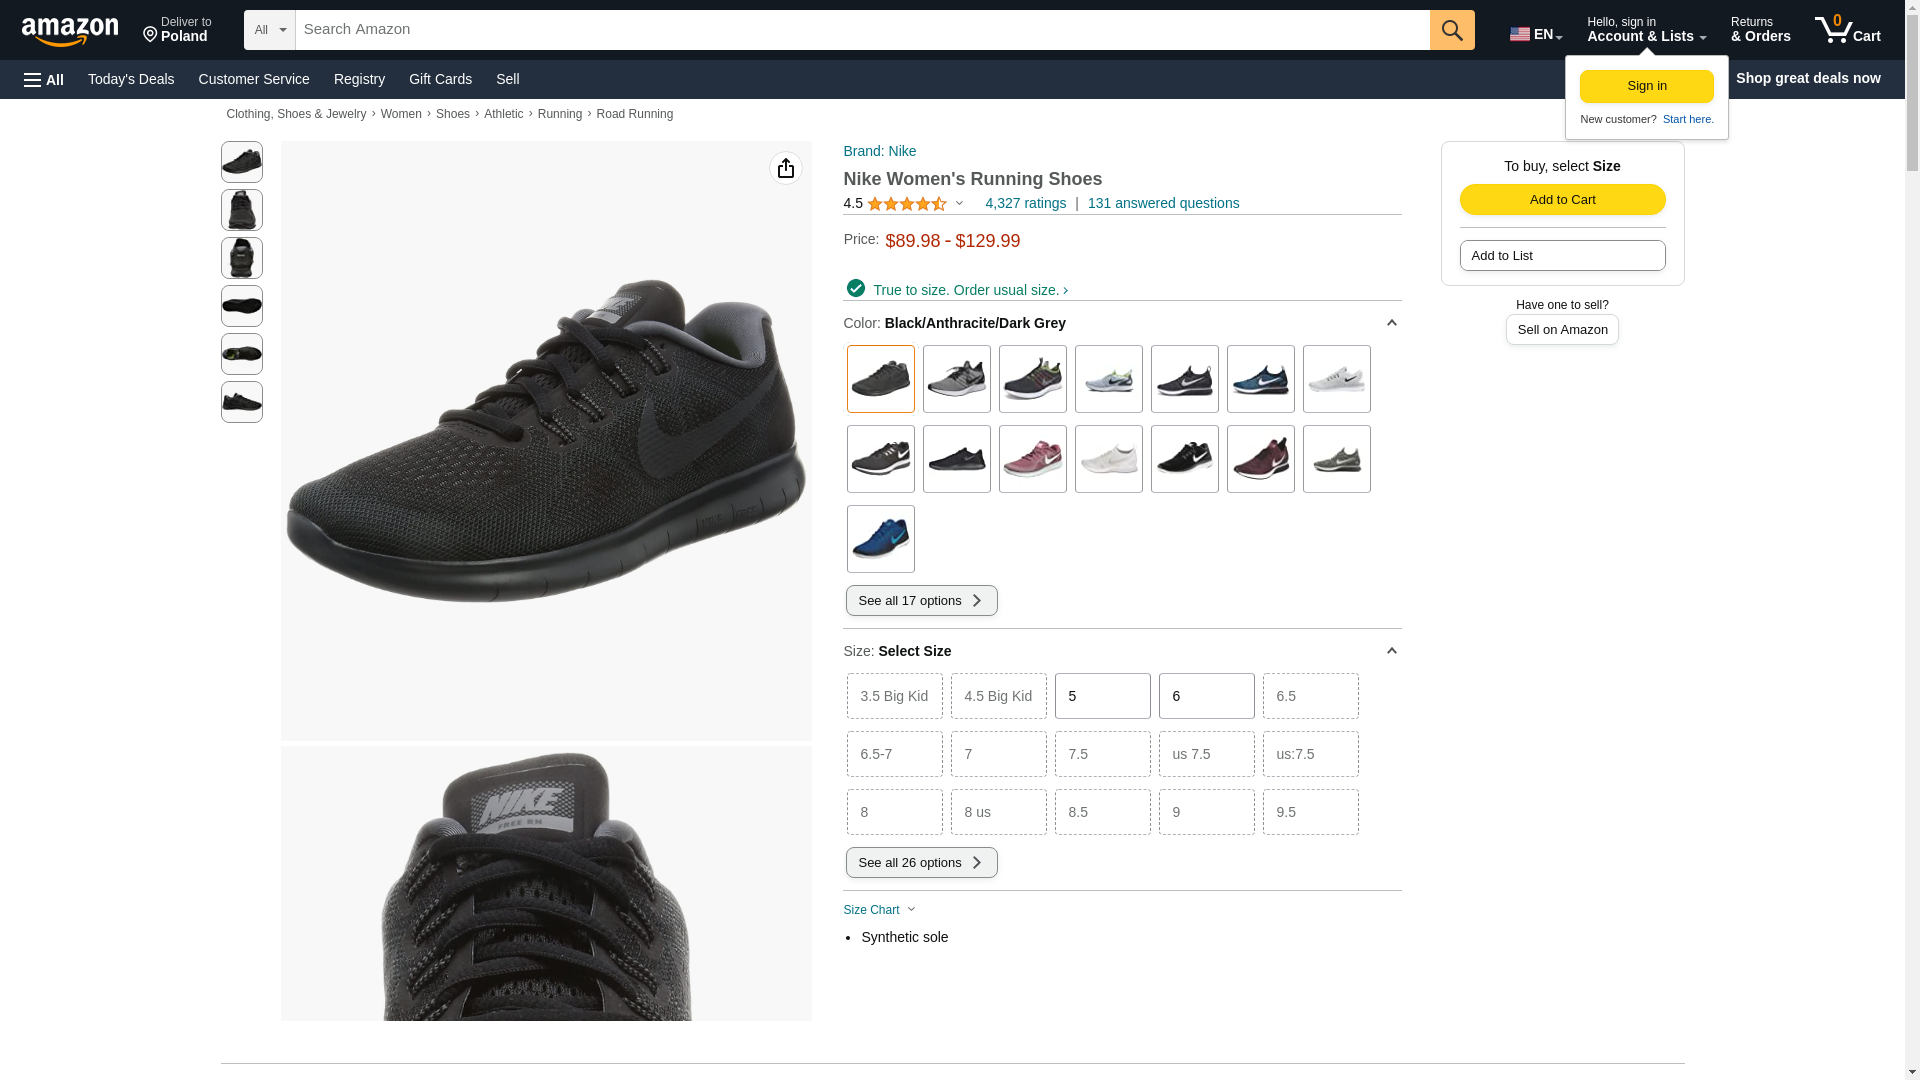Image resolution: width=1920 pixels, height=1080 pixels.
Task: Collapse the Color section chevron
Action: click(x=1391, y=323)
